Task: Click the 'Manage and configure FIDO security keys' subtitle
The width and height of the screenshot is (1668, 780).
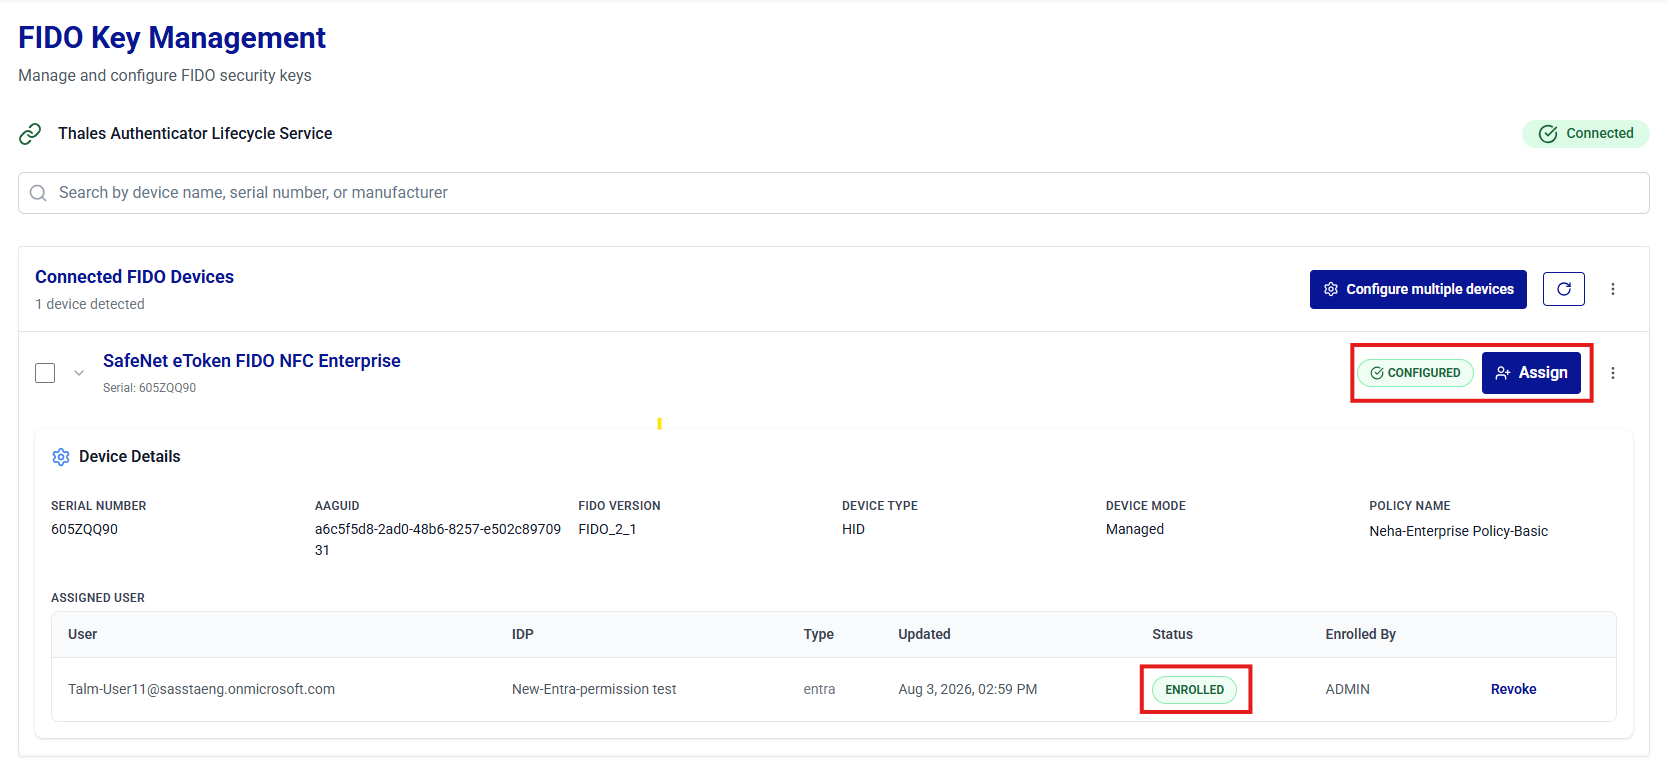Action: (x=165, y=76)
